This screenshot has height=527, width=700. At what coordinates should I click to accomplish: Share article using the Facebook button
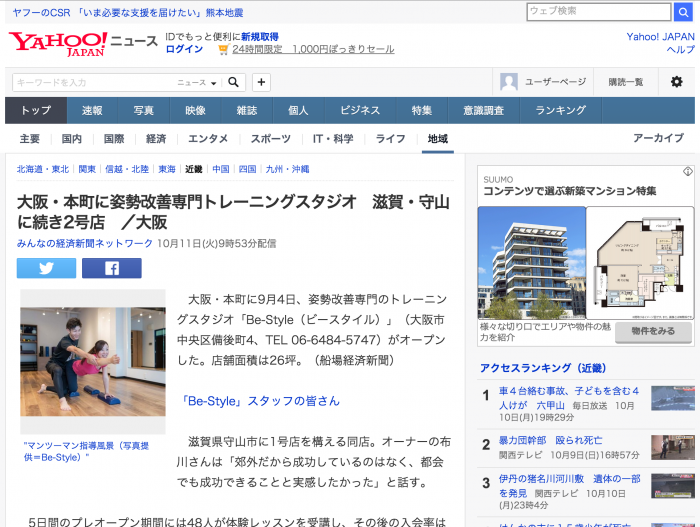tap(111, 268)
